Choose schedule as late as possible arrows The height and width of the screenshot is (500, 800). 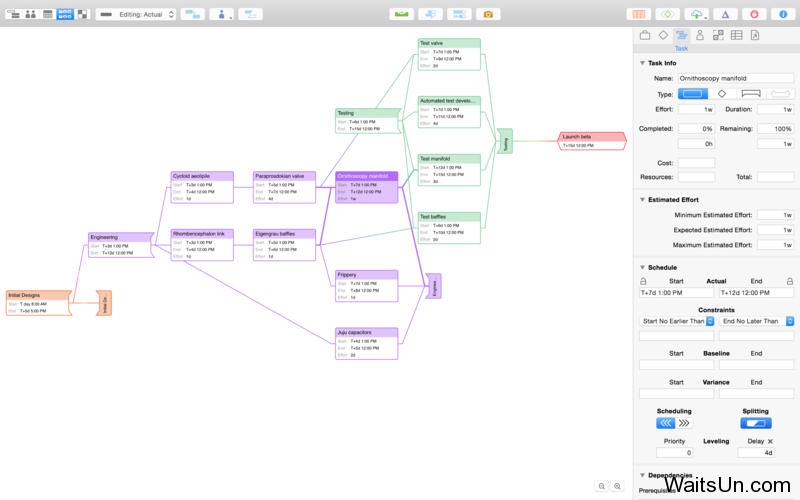tap(684, 423)
